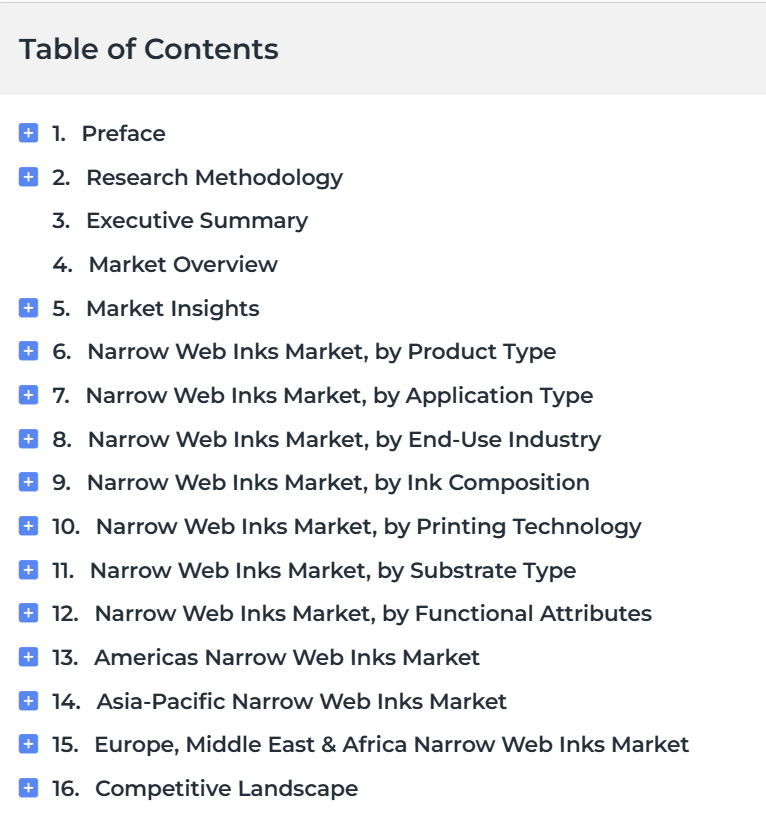Expand plus icon beside by Ink Composition
Image resolution: width=766 pixels, height=829 pixels.
[28, 482]
